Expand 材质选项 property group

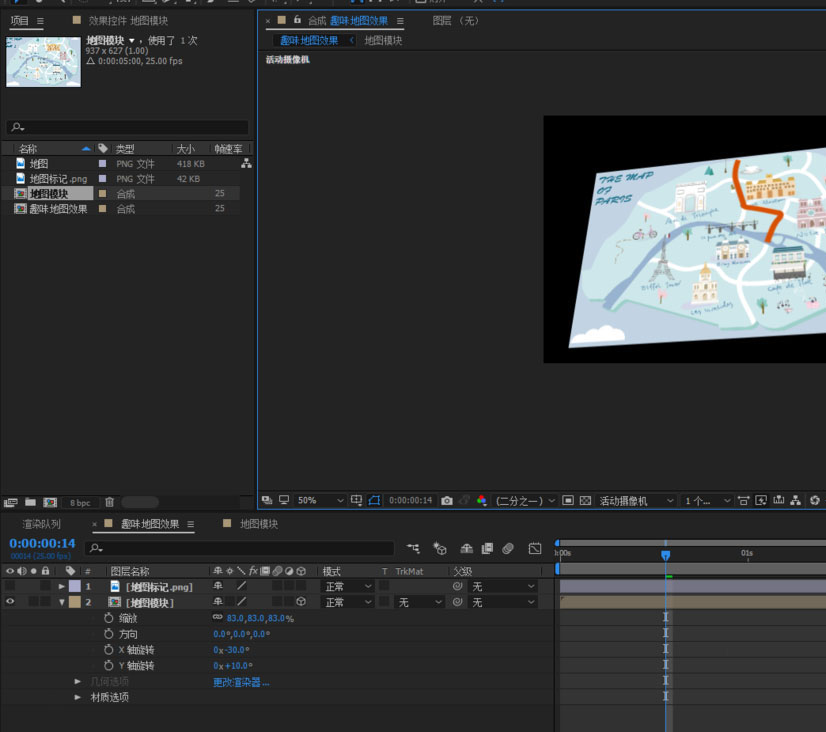point(77,697)
